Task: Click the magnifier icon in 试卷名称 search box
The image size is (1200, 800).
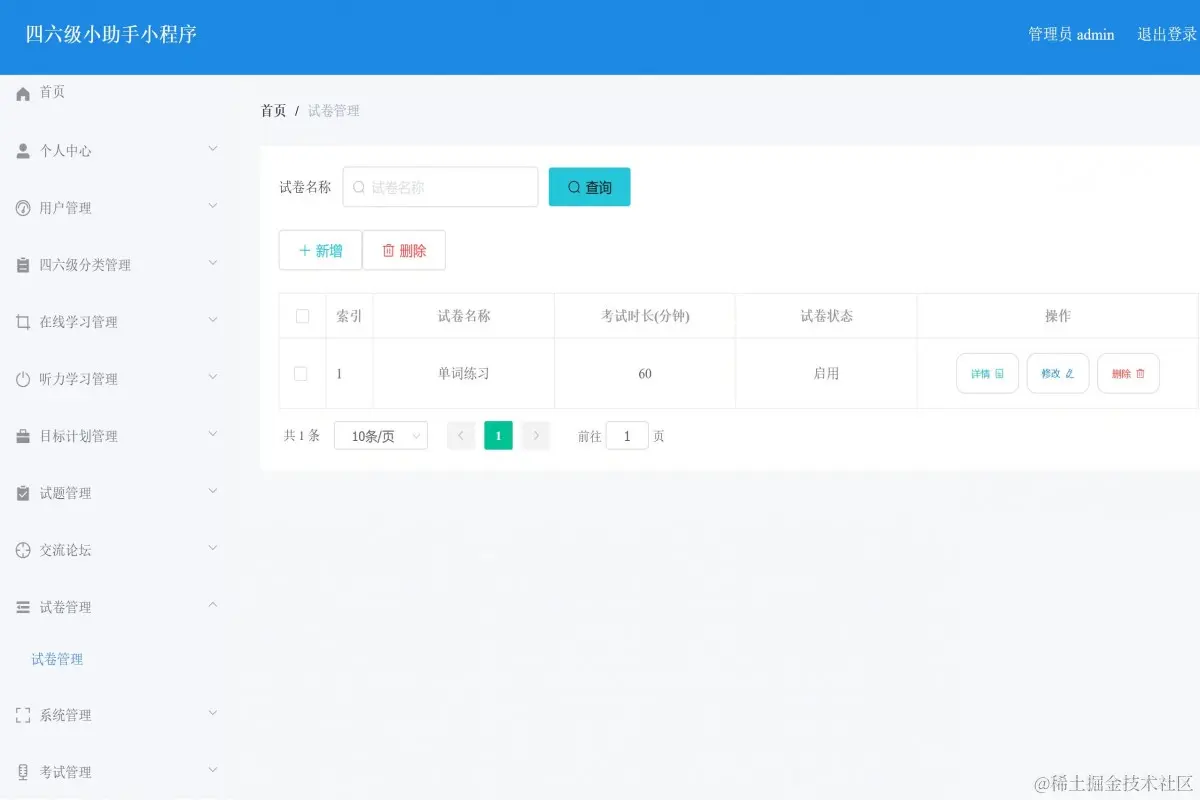Action: point(359,187)
